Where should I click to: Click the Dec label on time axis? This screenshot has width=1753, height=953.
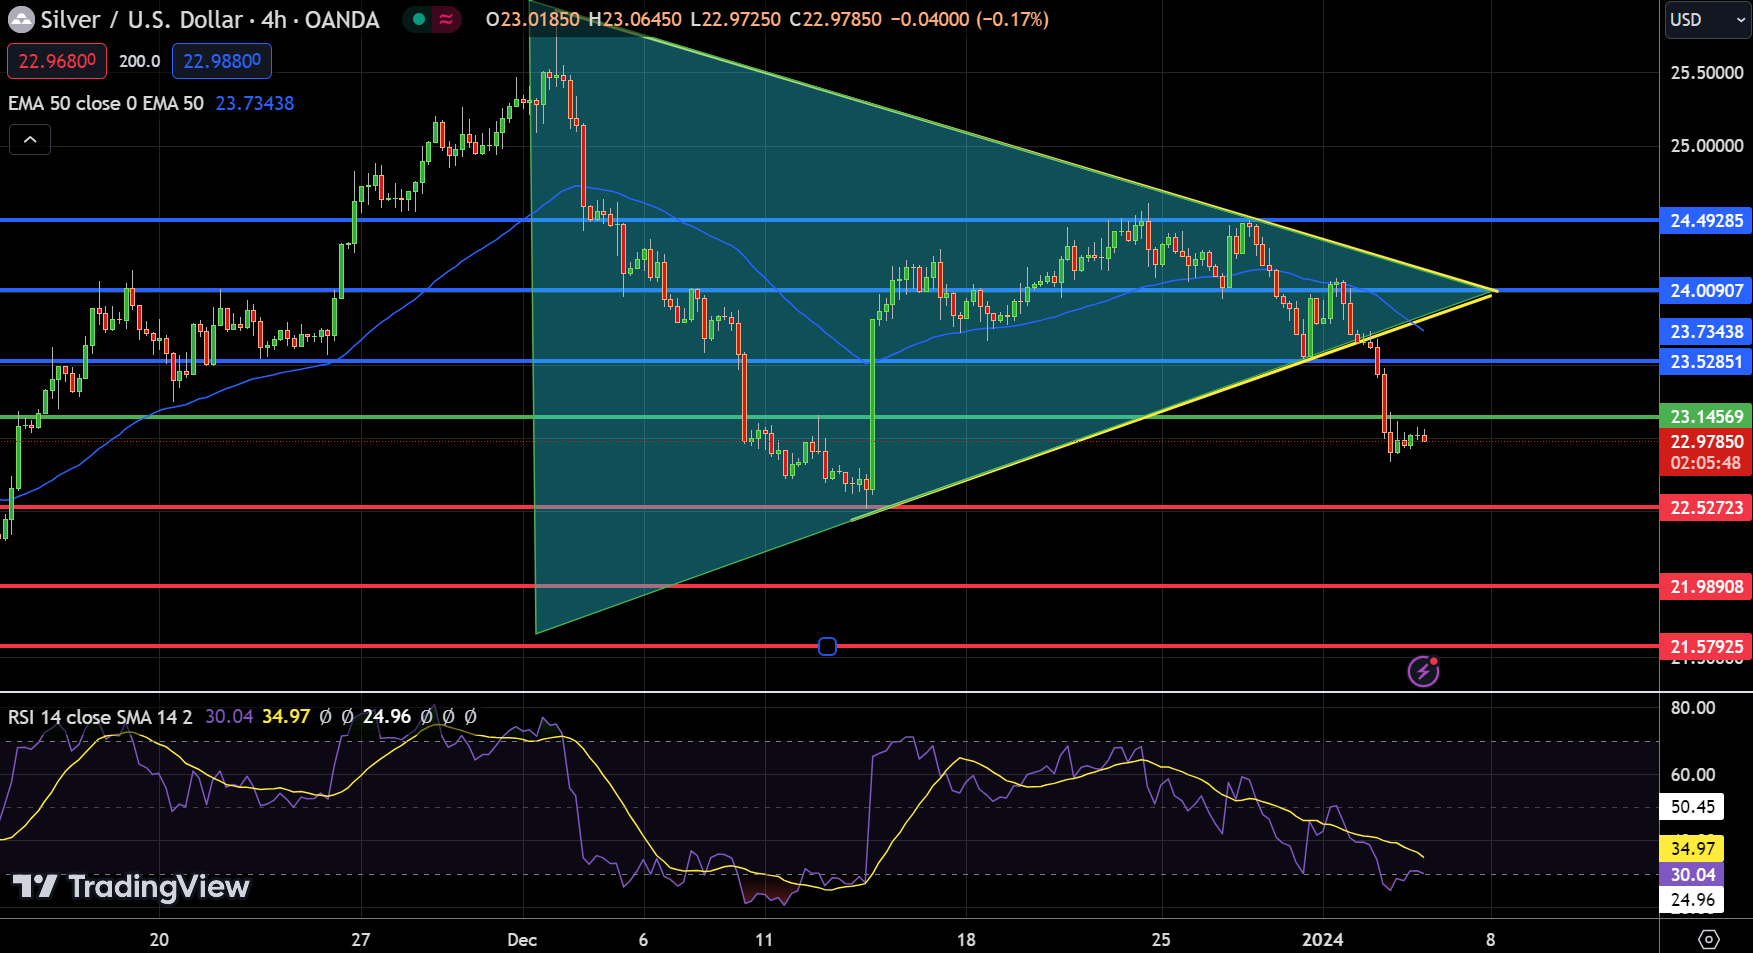point(522,939)
